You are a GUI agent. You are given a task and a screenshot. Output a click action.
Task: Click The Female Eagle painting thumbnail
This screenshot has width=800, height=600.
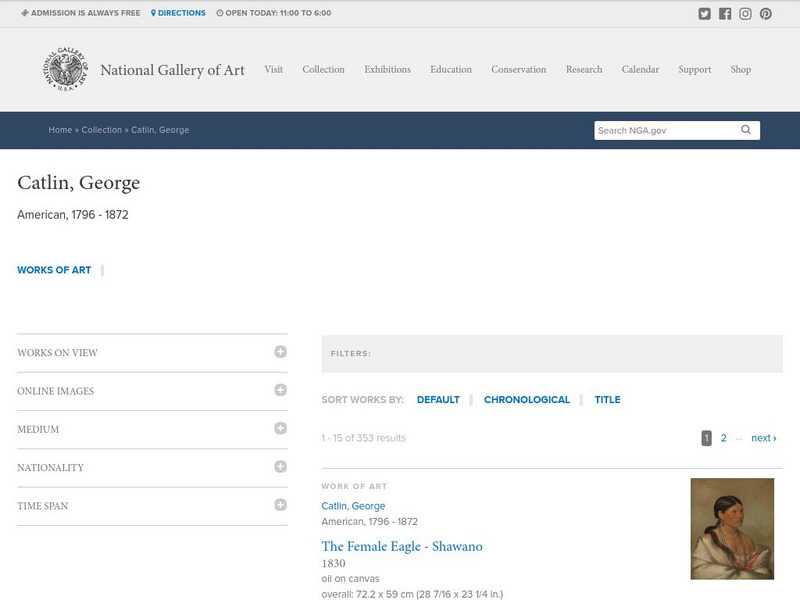pos(732,529)
